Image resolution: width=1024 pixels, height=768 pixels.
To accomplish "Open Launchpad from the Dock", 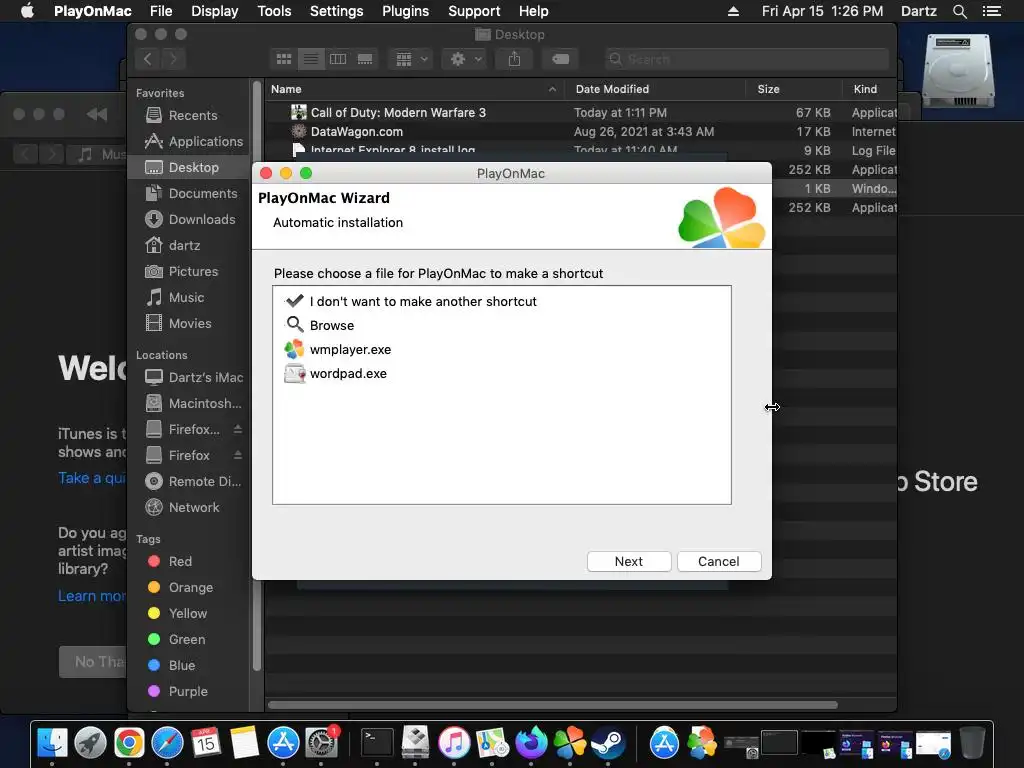I will click(90, 743).
